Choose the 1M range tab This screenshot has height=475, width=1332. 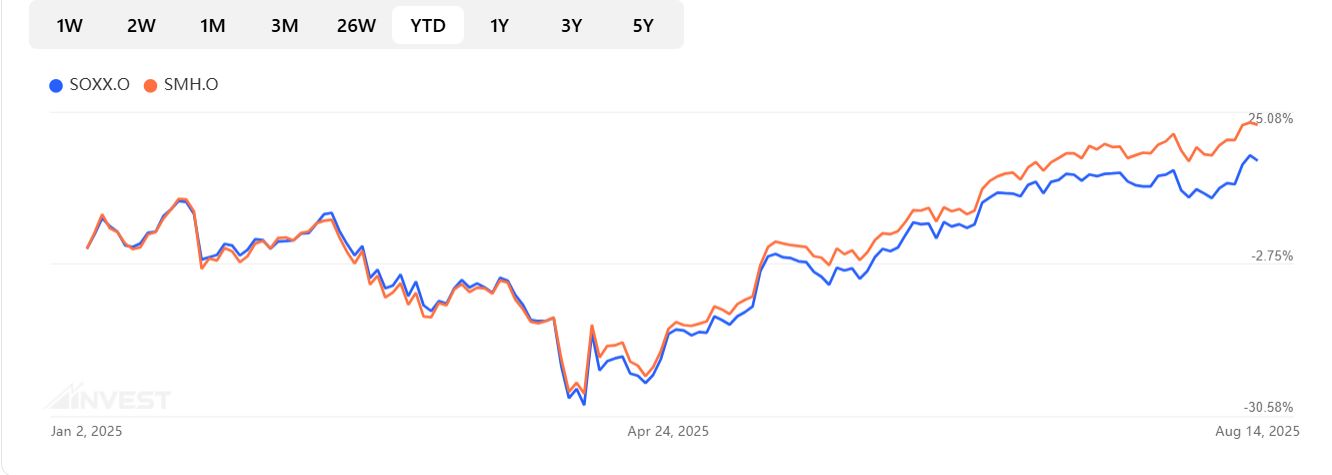(212, 26)
